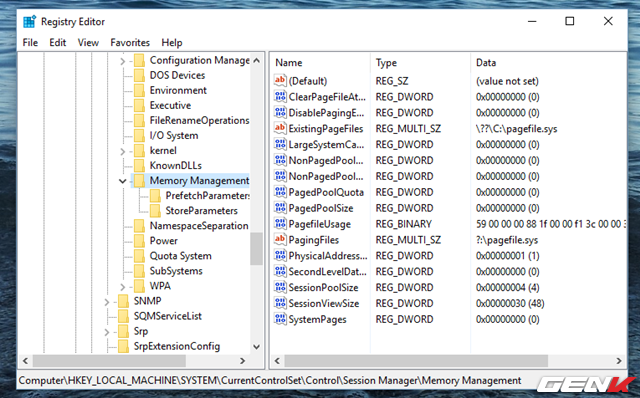Open the Favorites menu
The width and height of the screenshot is (640, 398).
click(x=130, y=42)
